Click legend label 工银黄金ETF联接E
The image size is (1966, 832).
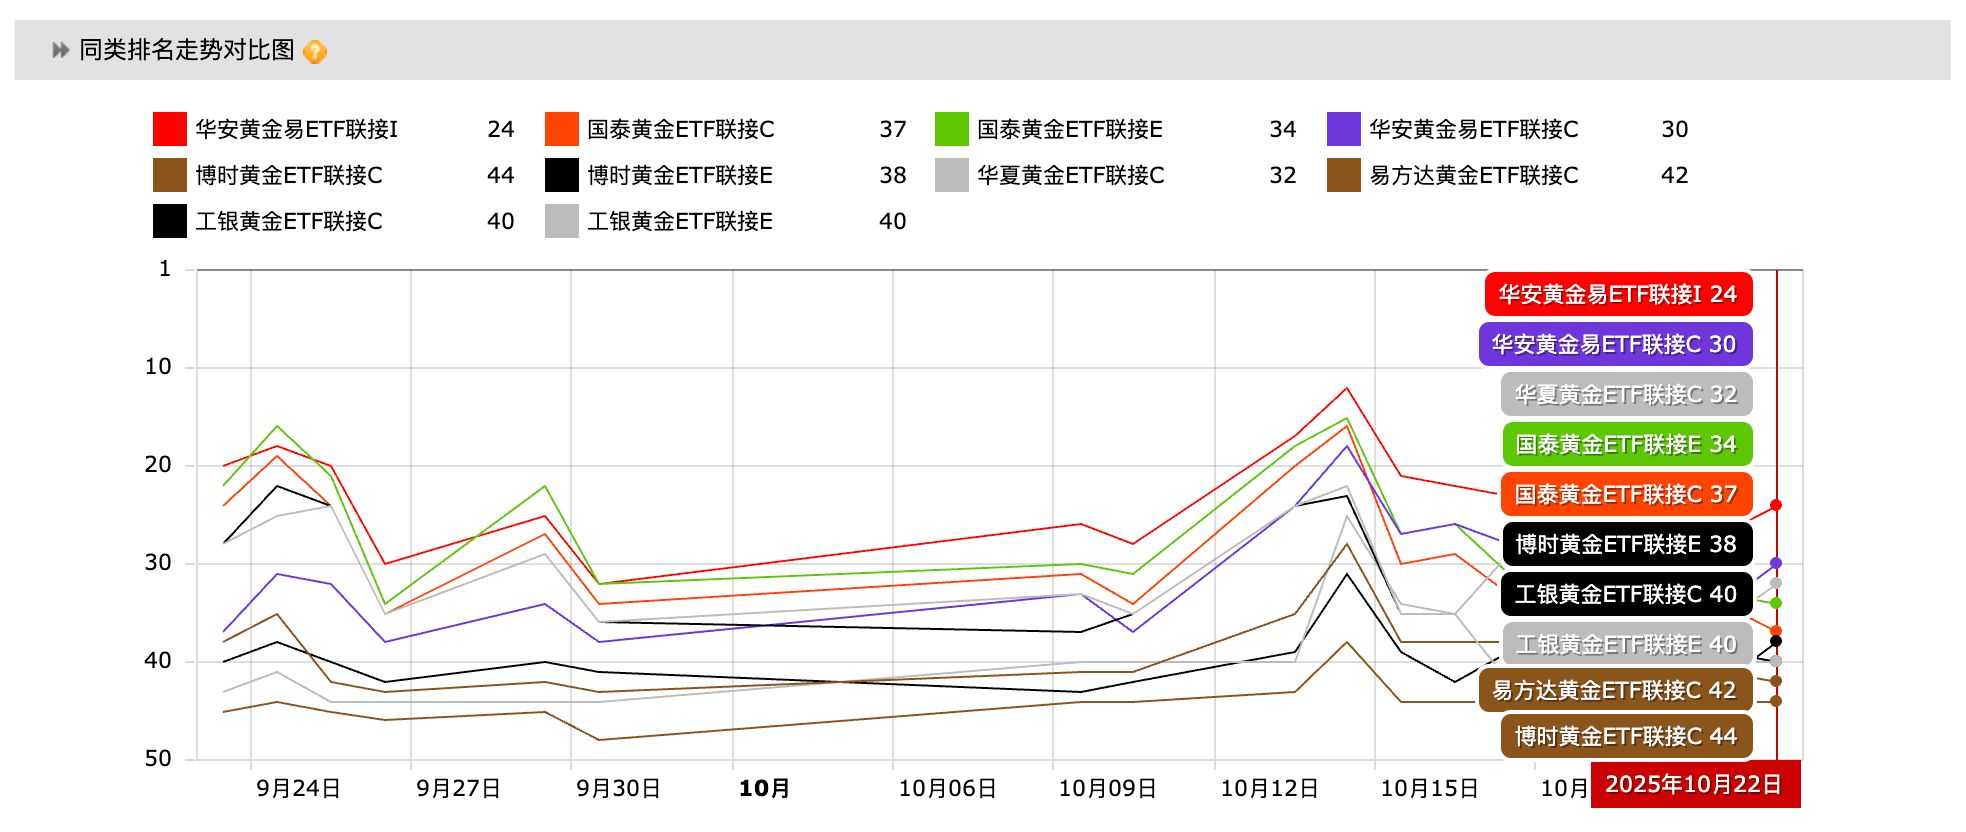point(680,221)
